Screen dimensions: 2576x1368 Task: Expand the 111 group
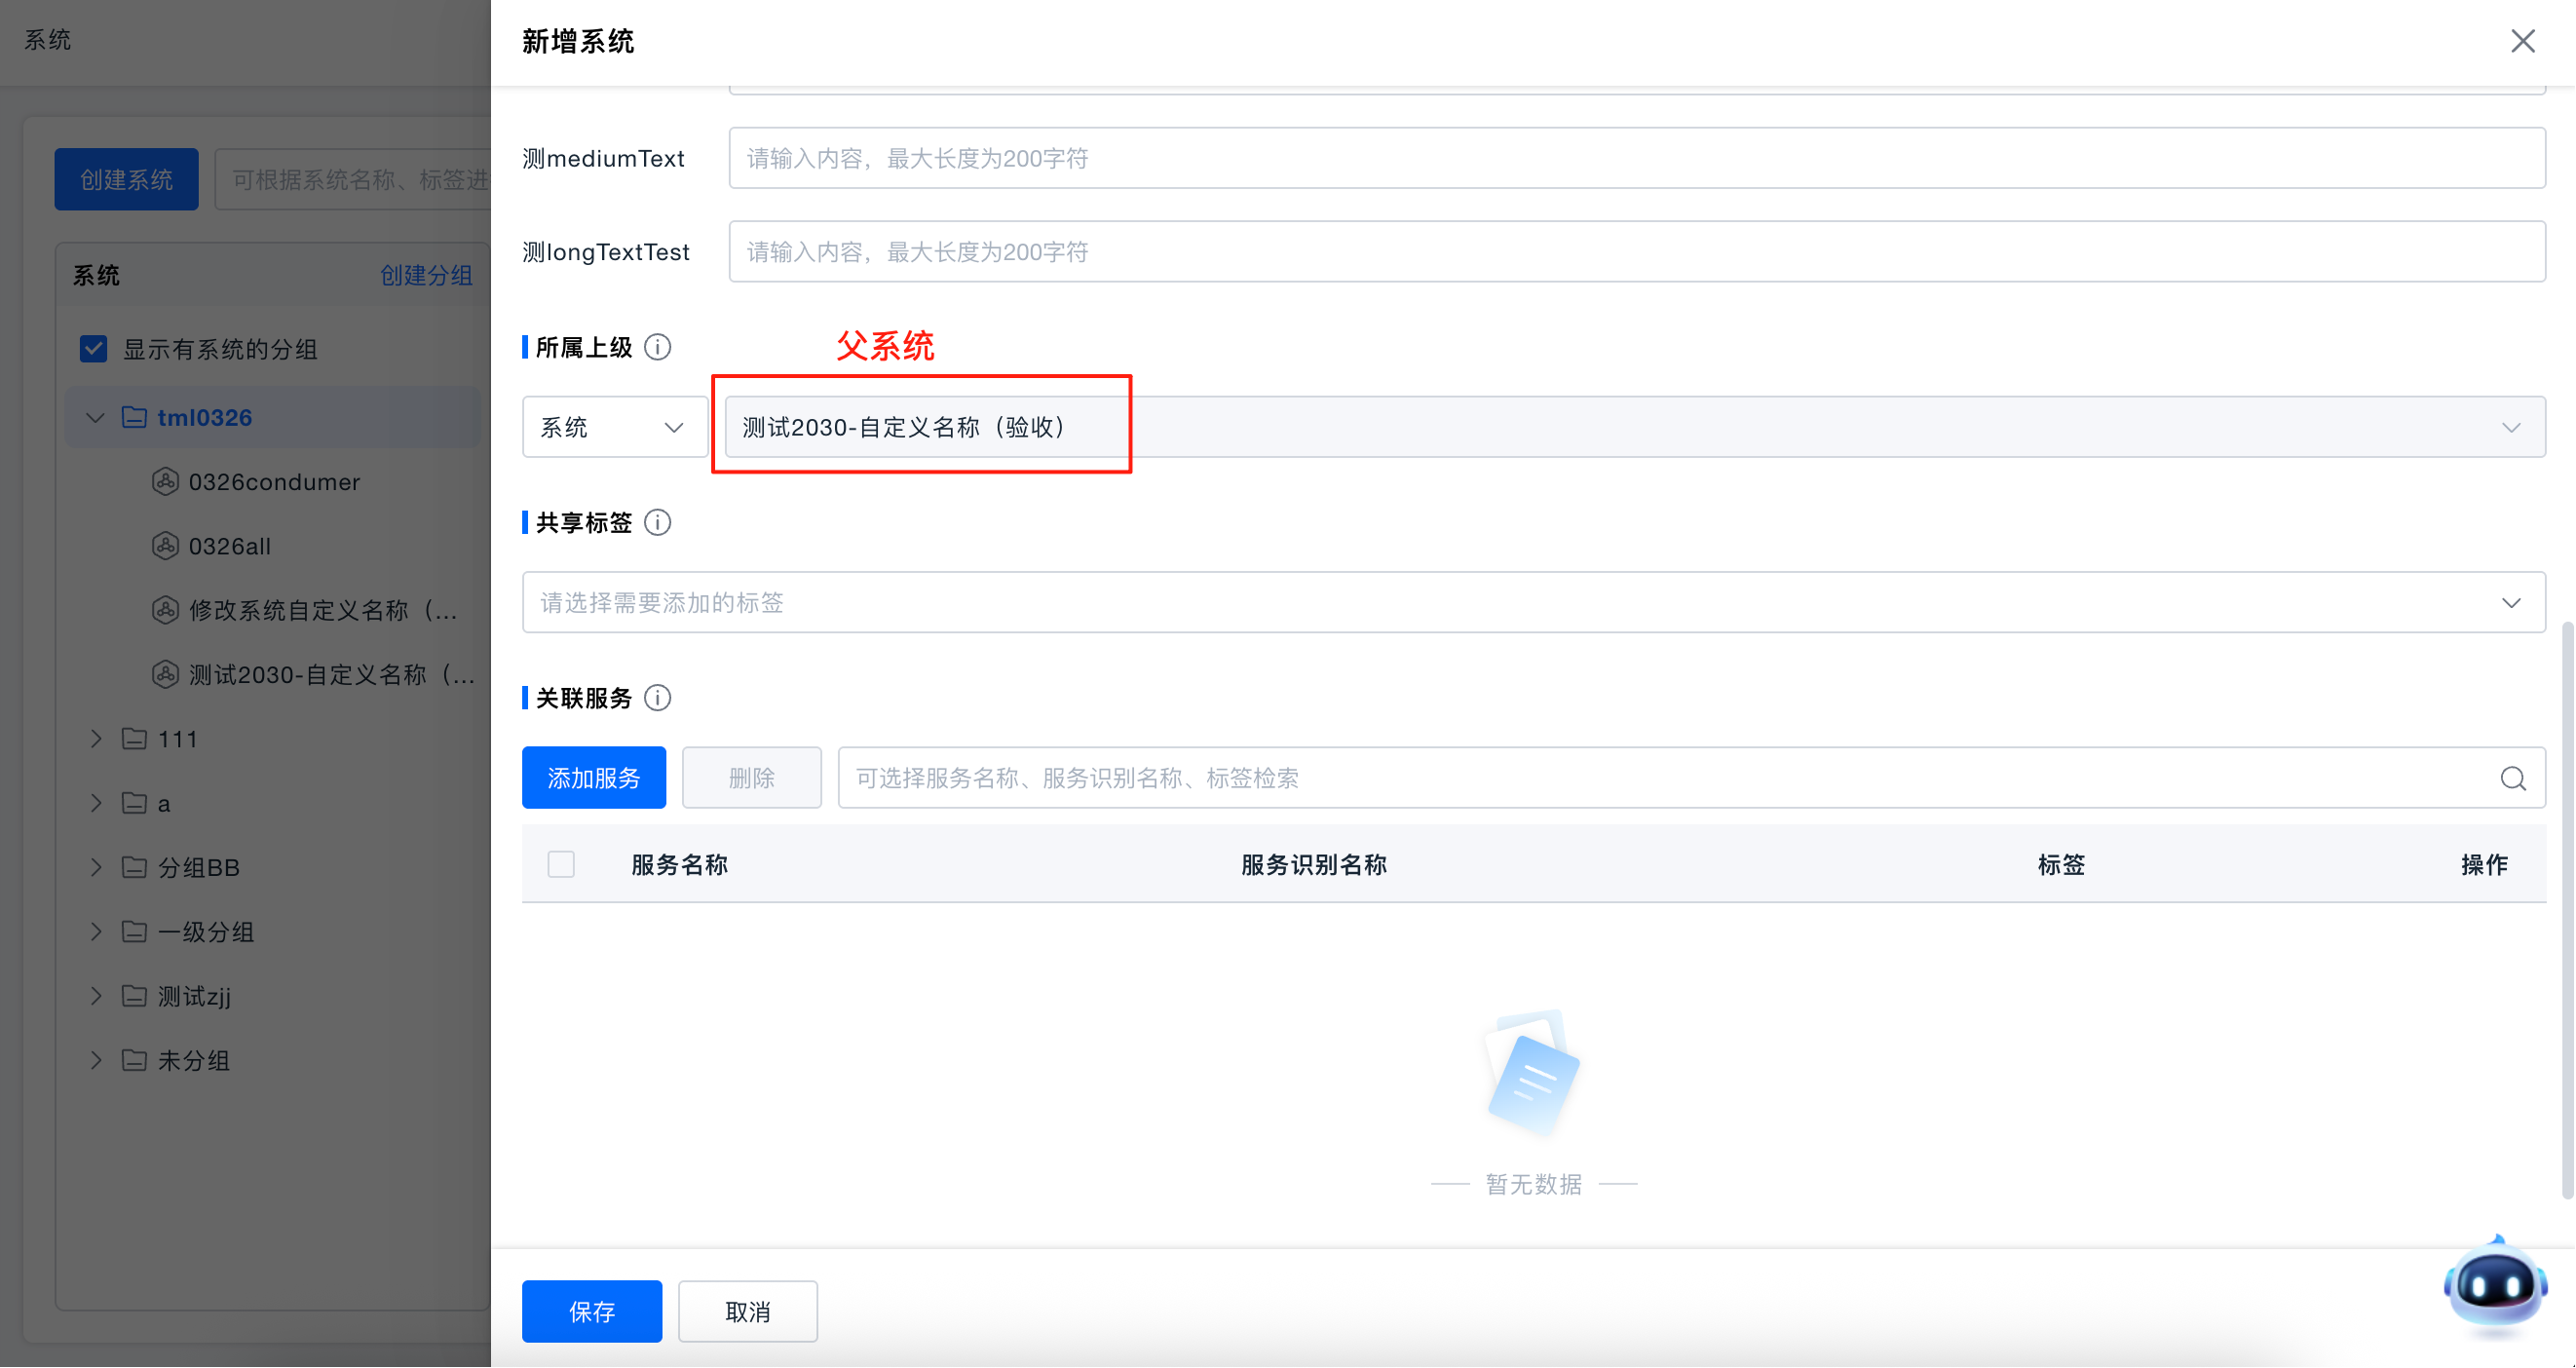coord(96,739)
